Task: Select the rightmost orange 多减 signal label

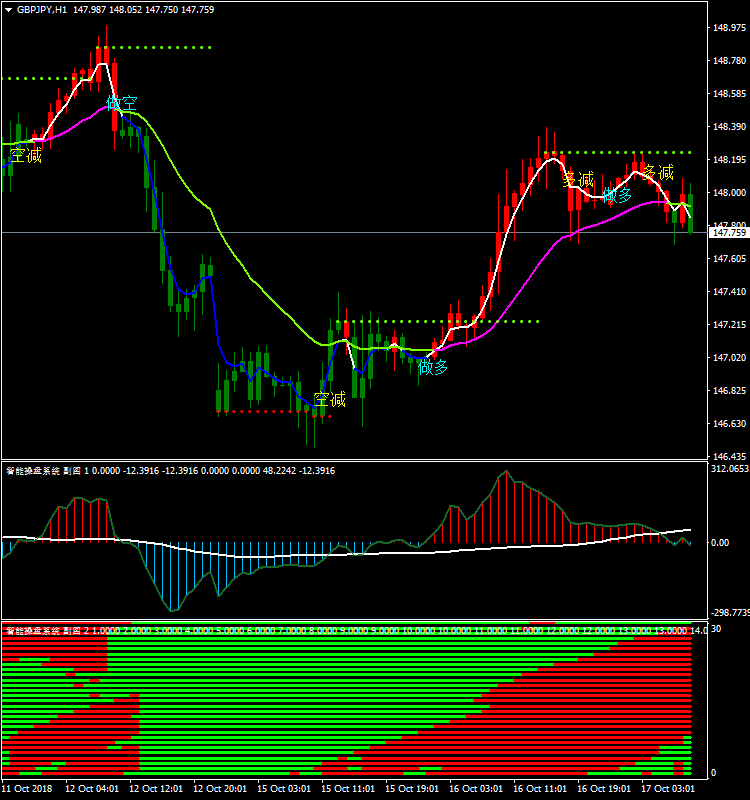Action: click(657, 172)
